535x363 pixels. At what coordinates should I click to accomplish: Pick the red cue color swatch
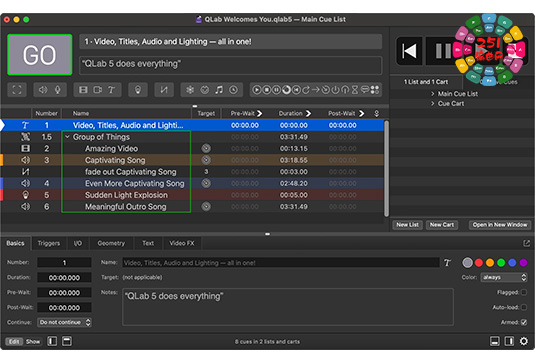479,263
